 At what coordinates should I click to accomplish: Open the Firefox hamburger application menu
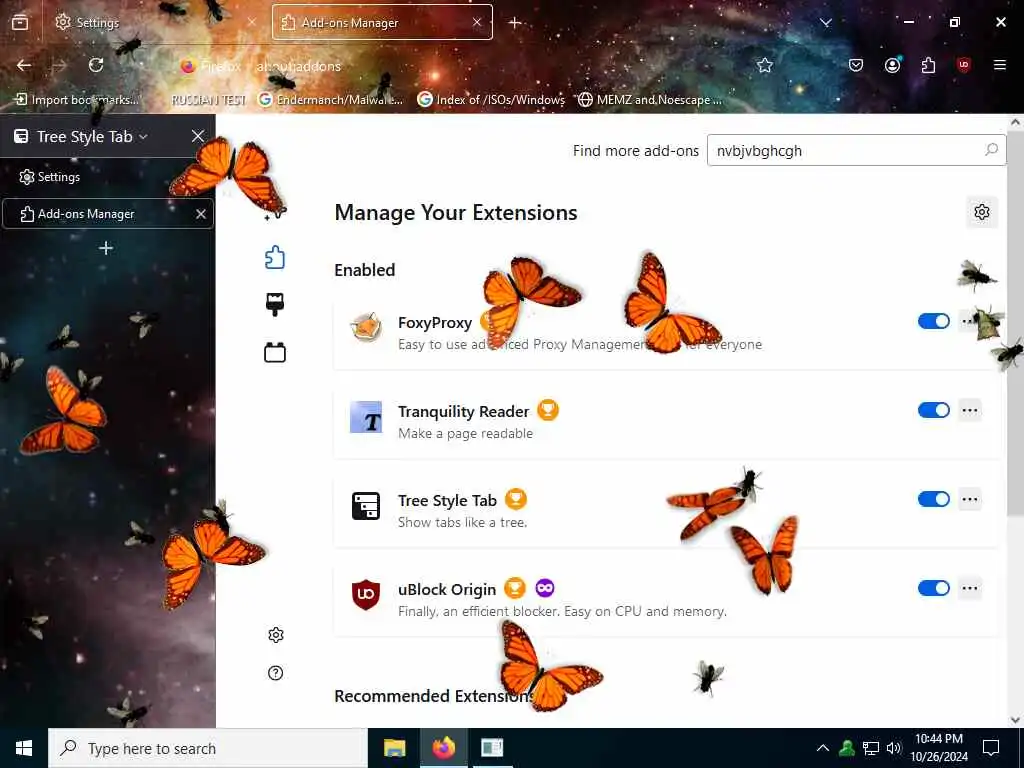coord(999,65)
